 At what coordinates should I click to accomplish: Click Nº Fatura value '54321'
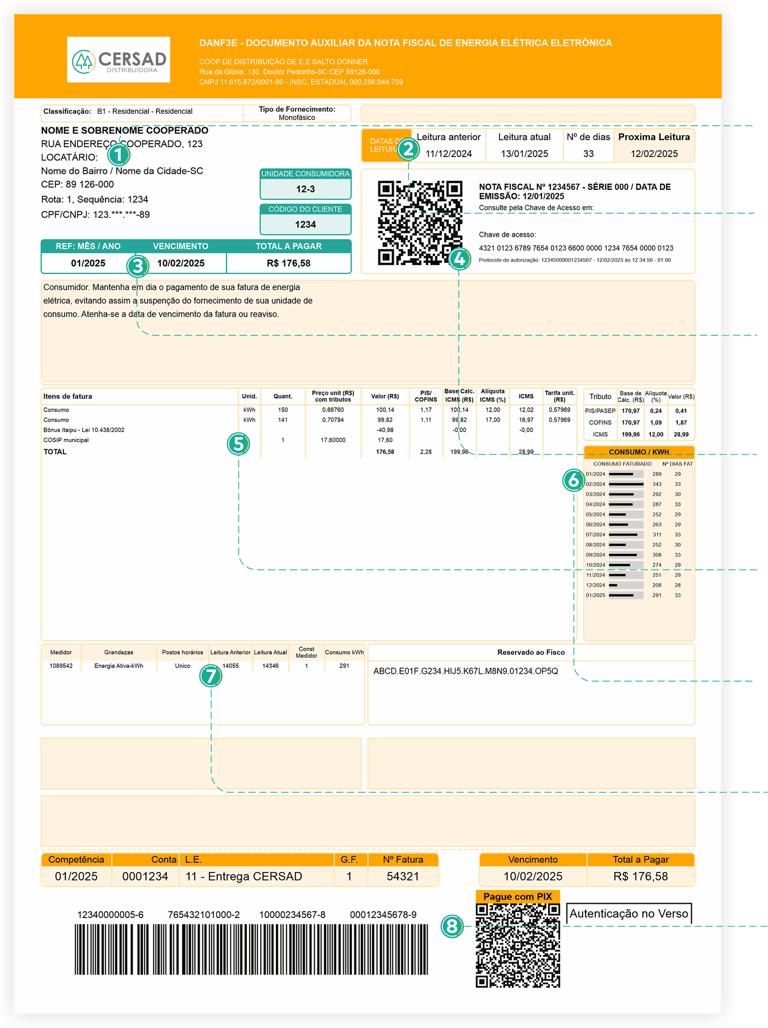coord(403,877)
